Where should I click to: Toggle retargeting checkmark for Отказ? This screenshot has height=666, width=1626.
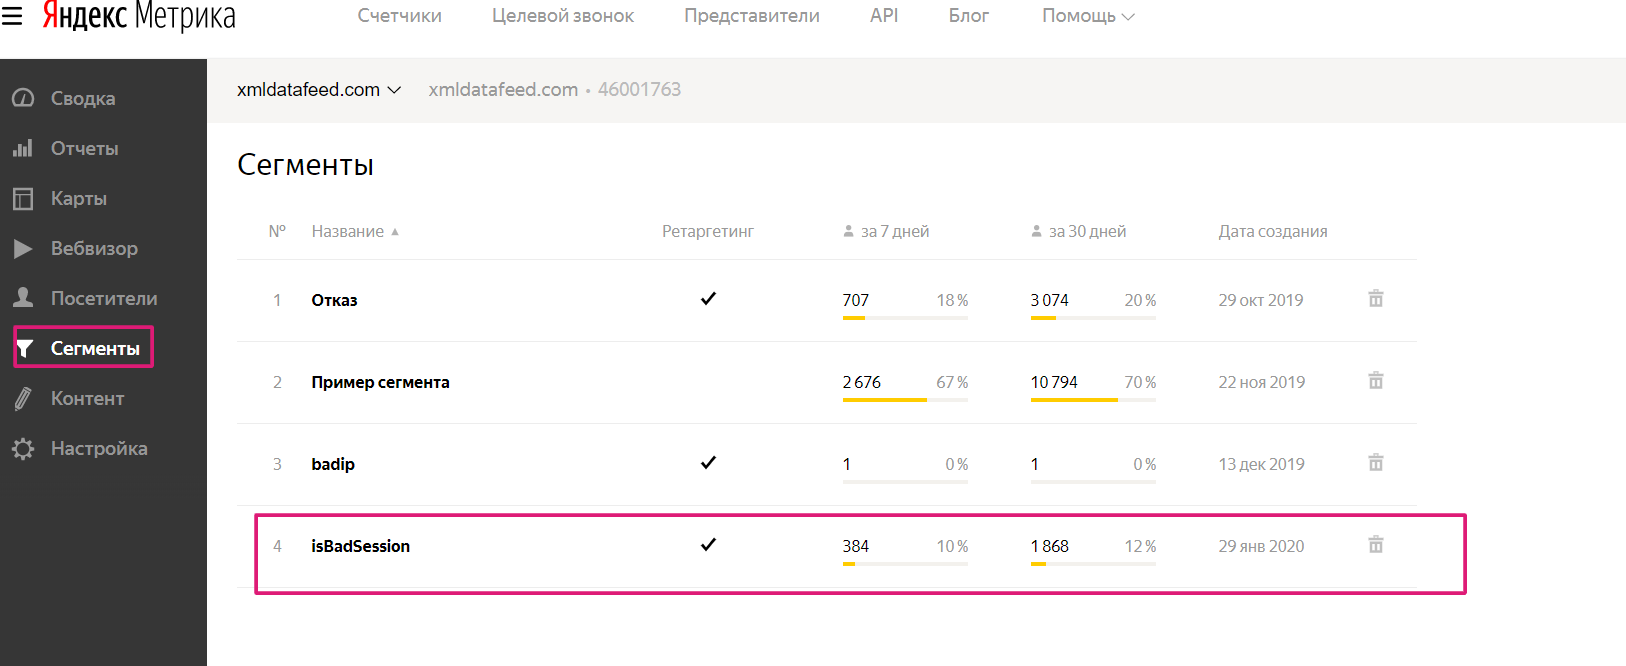click(708, 299)
